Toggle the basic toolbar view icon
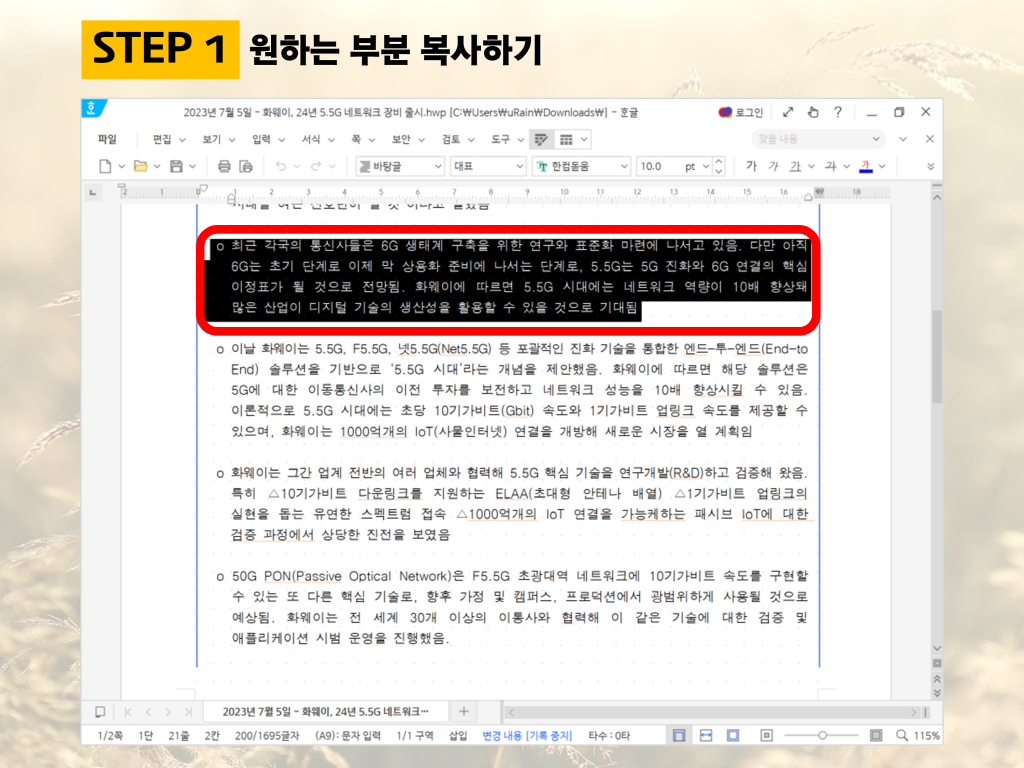 (541, 139)
